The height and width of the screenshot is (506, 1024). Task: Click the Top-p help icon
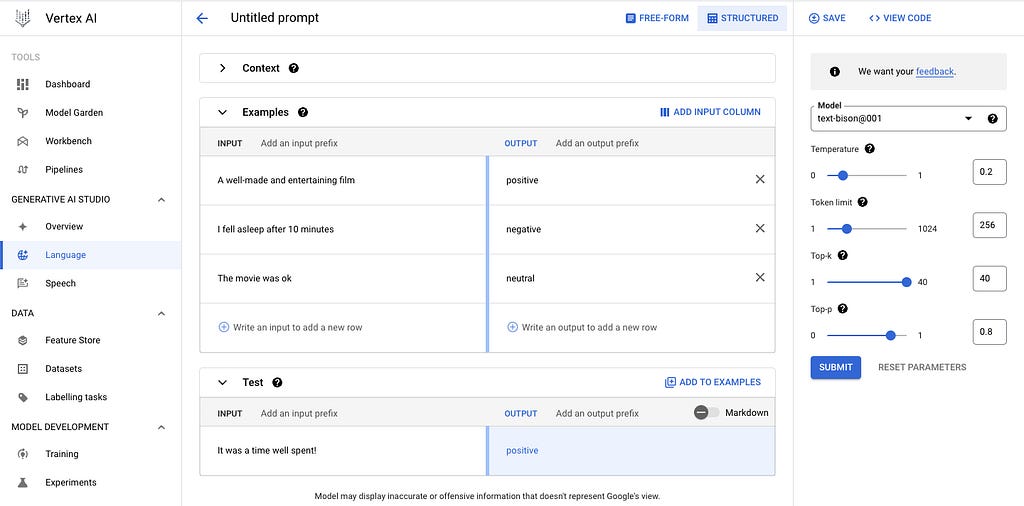tap(842, 309)
